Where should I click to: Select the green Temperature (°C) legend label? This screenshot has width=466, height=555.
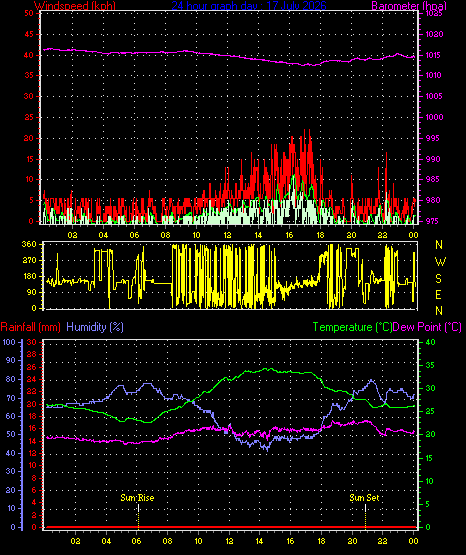tap(352, 327)
